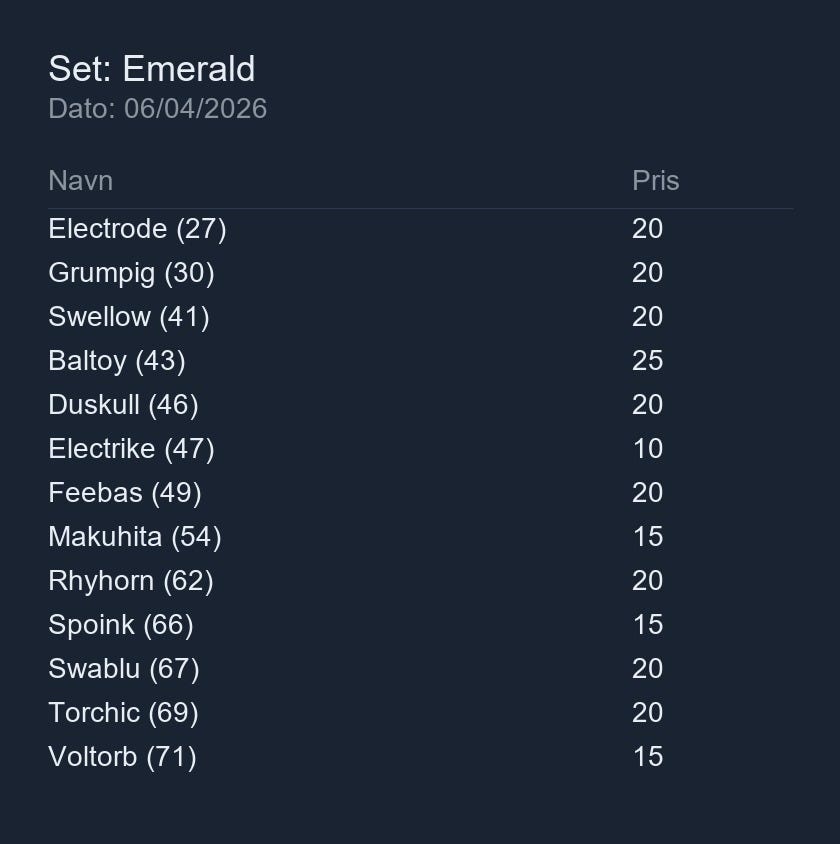
Task: Select Swablu (67) in the table
Action: [x=124, y=669]
